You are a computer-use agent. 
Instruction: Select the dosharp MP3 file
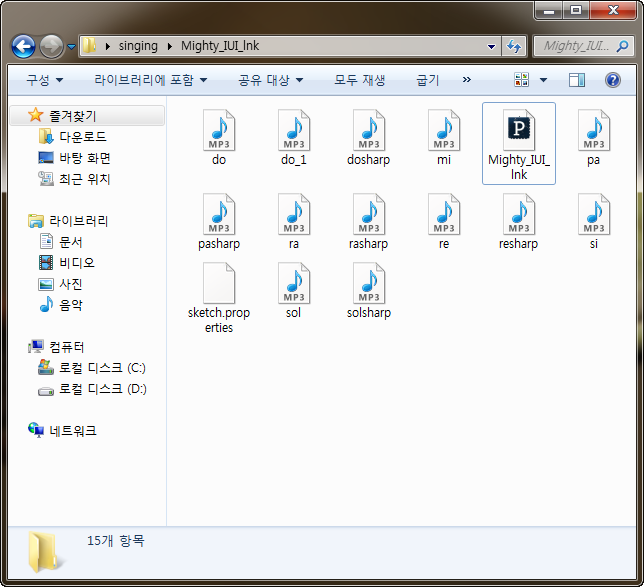point(368,138)
